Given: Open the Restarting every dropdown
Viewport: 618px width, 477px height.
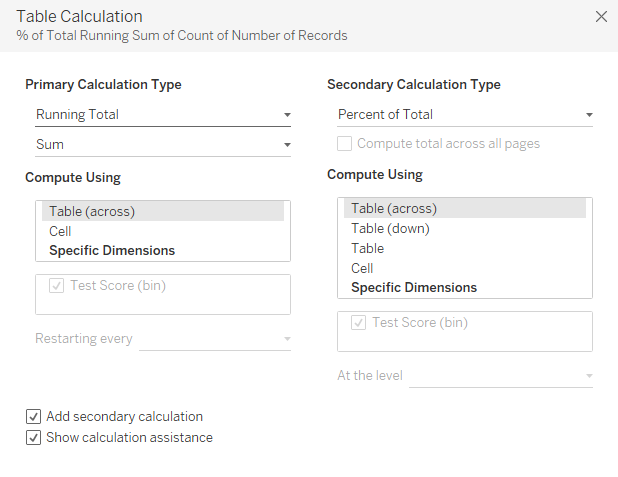Looking at the screenshot, I should coord(215,339).
